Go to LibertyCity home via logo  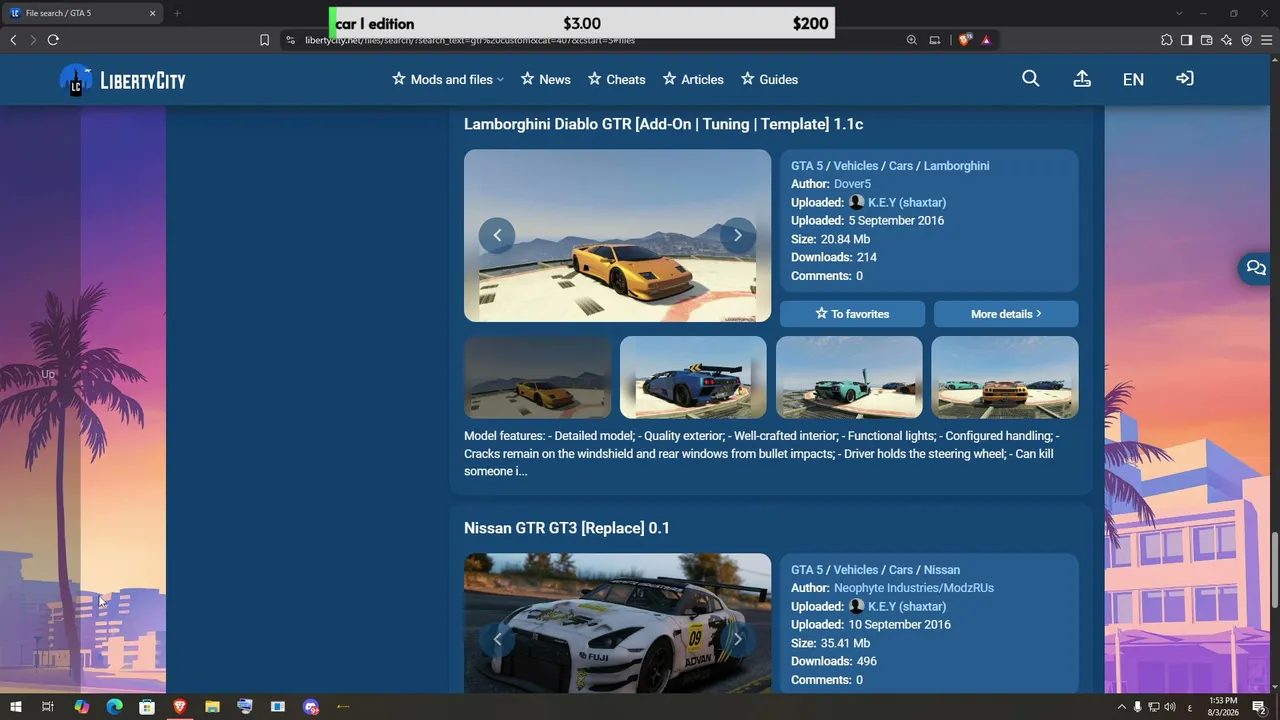(123, 80)
